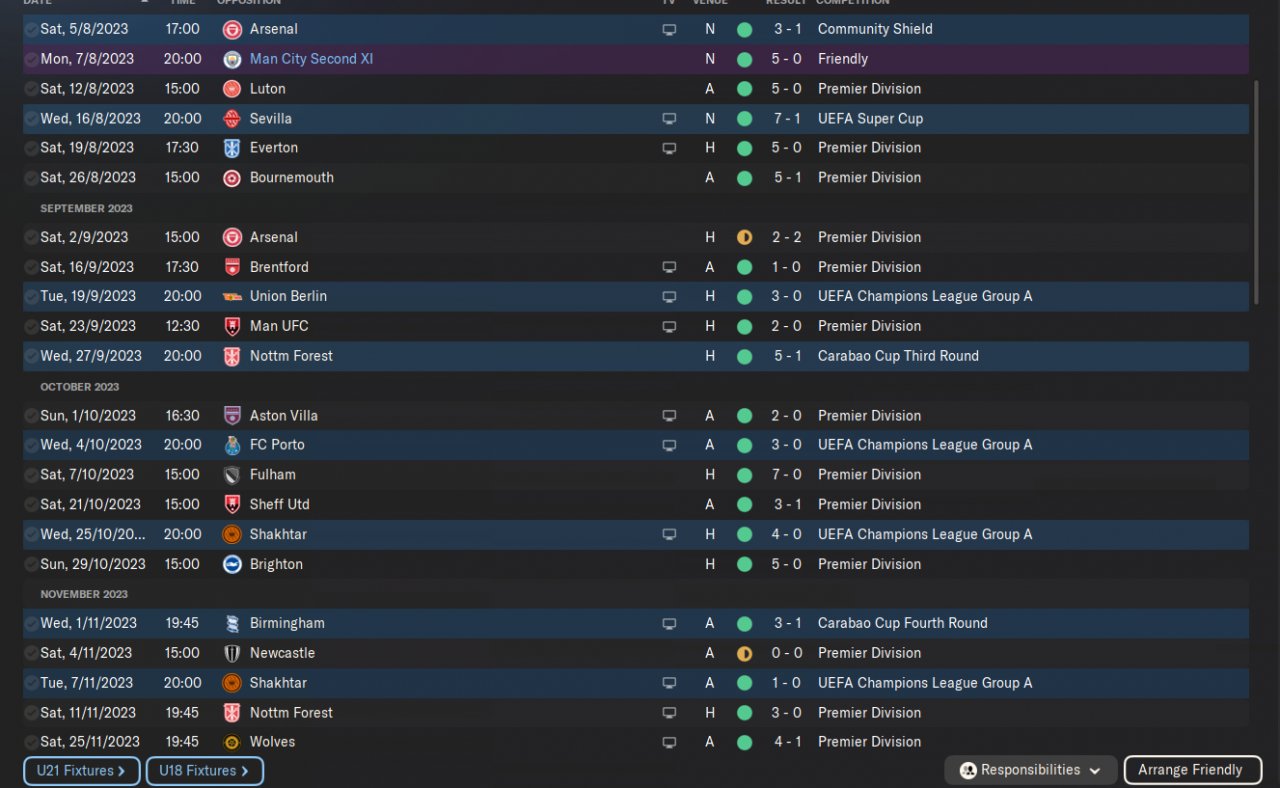Click the Brighton club badge
The height and width of the screenshot is (788, 1280).
click(x=232, y=564)
